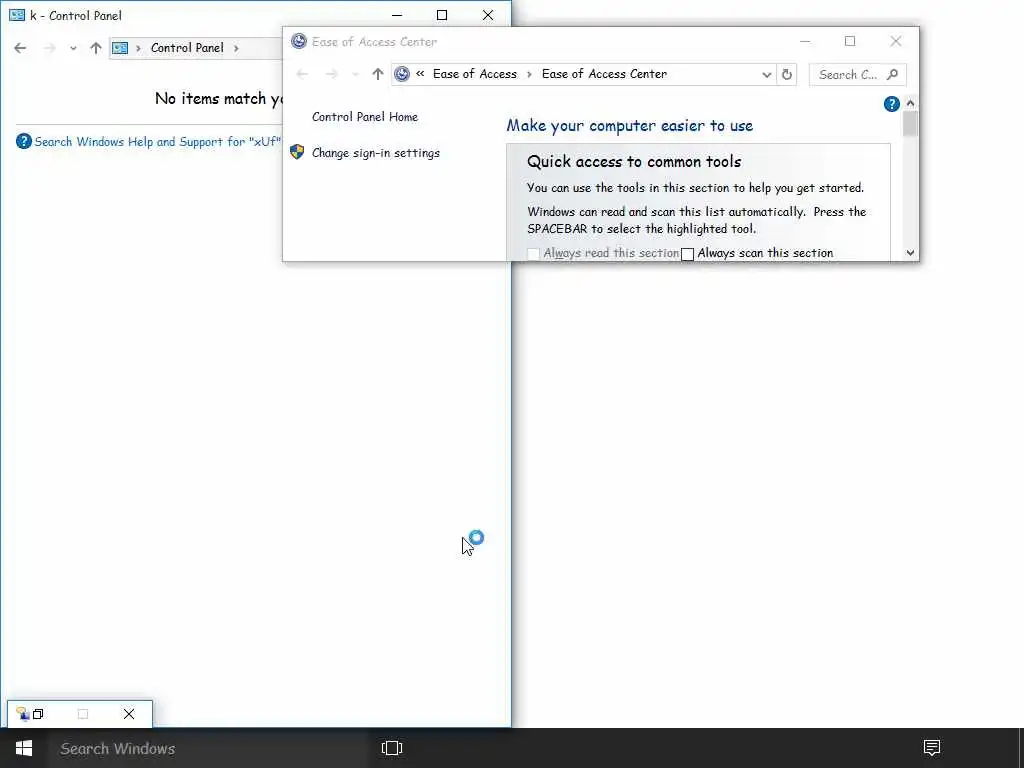
Task: Click the magnifier icon in Ease of Access search
Action: (x=893, y=74)
